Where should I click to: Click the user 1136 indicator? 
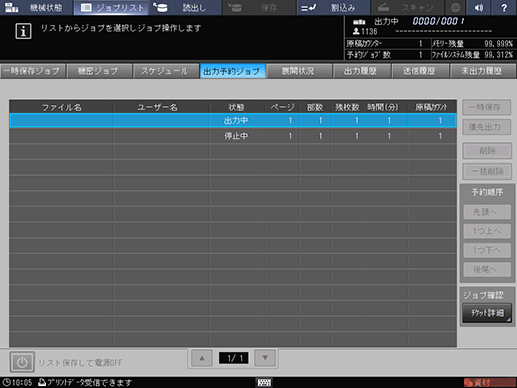365,32
